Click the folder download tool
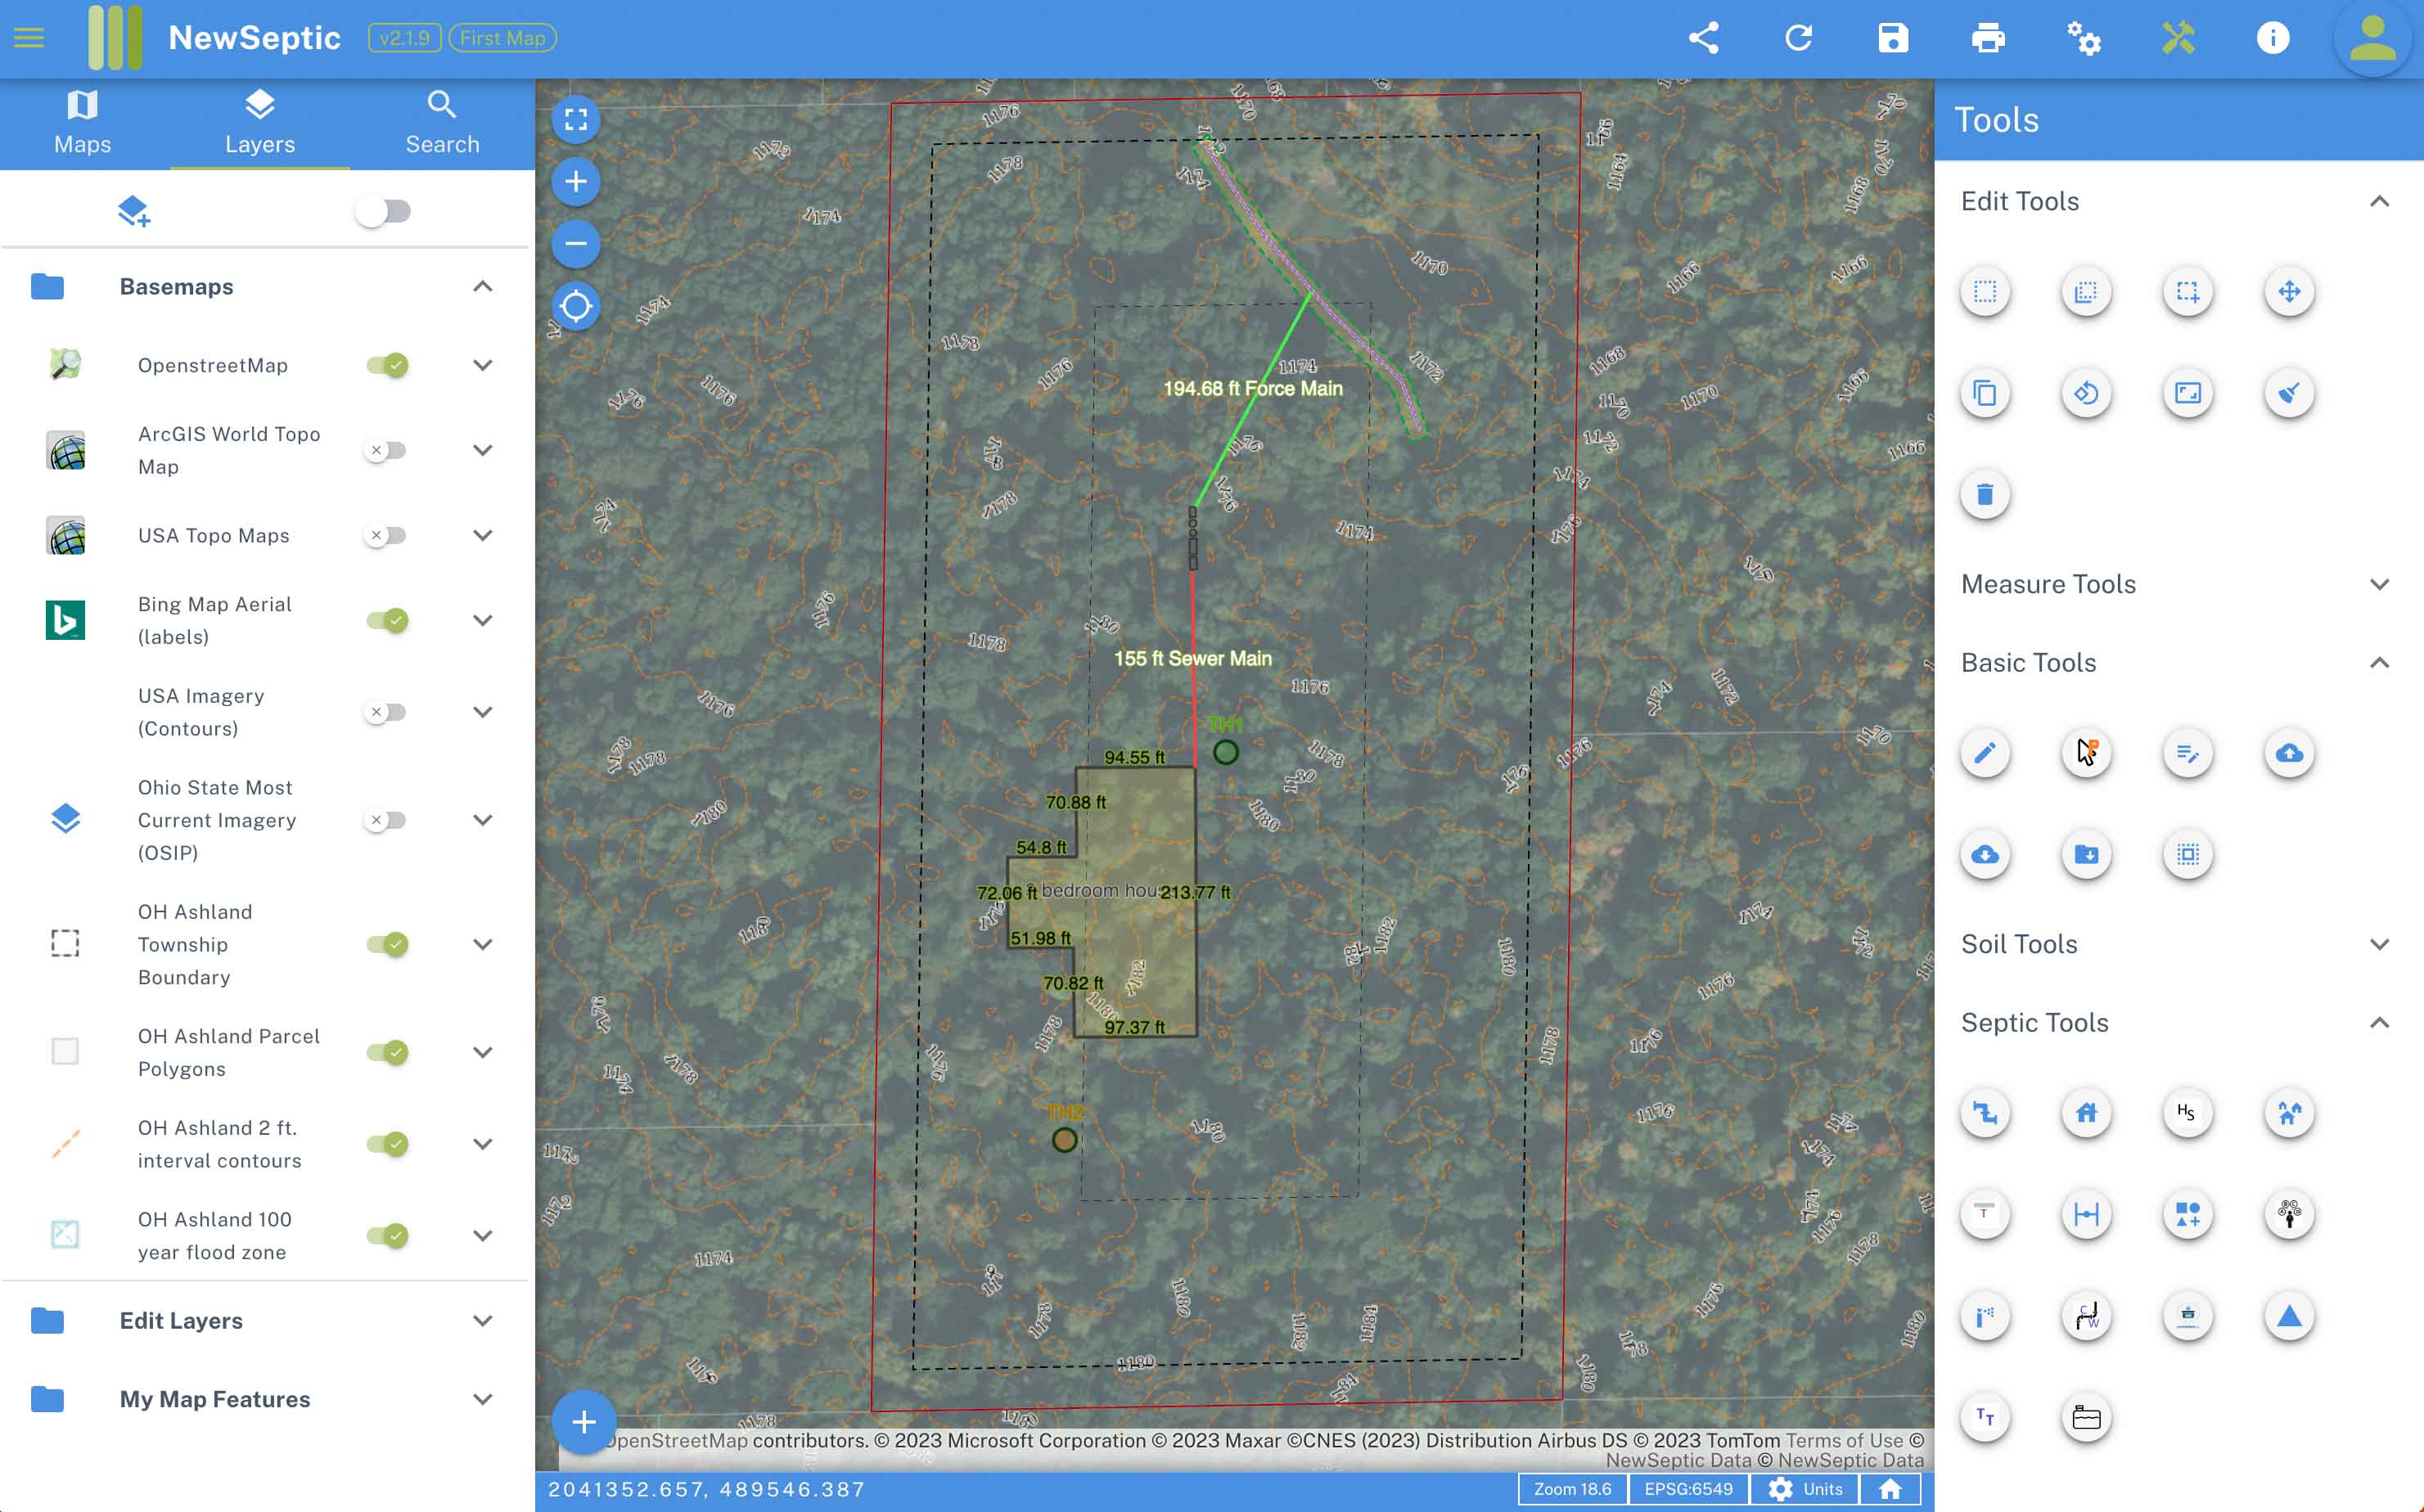This screenshot has width=2424, height=1512. click(x=2086, y=855)
